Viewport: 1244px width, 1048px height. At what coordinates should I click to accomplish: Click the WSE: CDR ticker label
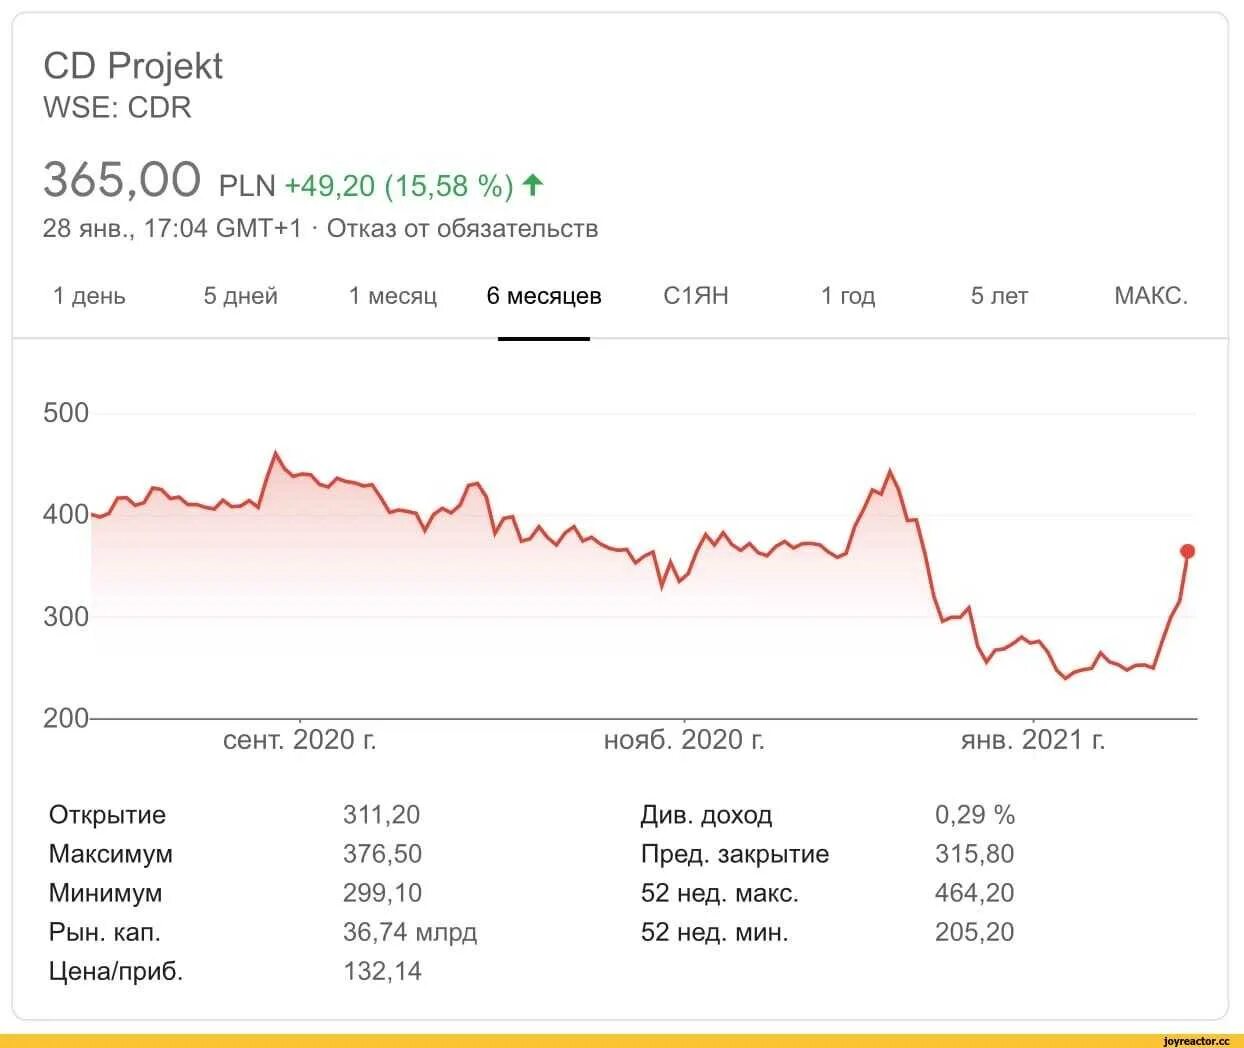pos(117,107)
